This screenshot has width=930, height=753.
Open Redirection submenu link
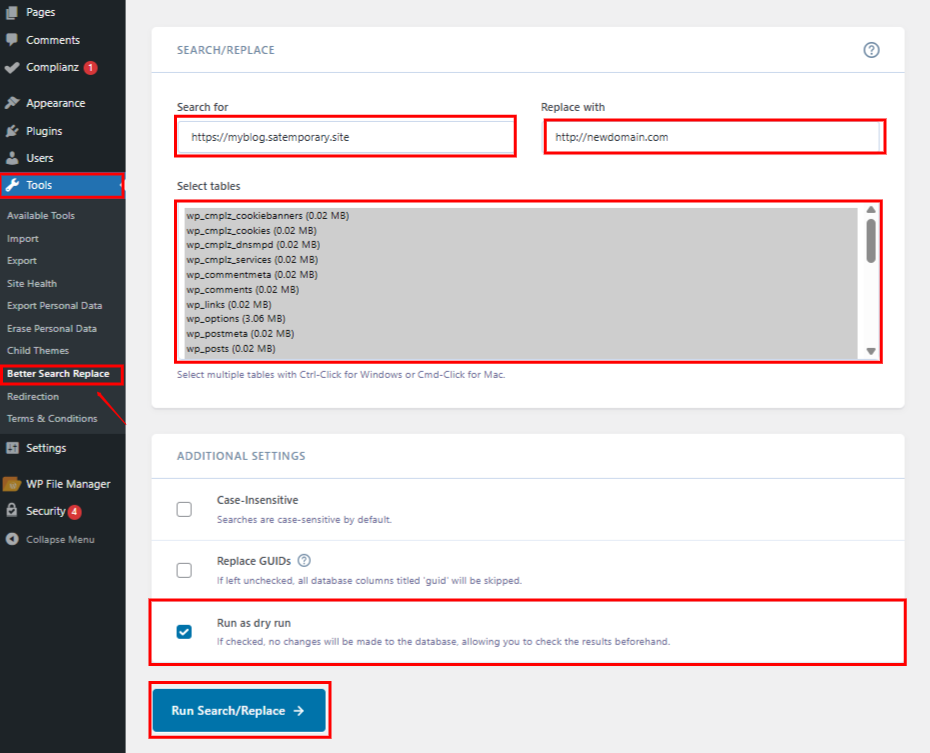click(33, 396)
